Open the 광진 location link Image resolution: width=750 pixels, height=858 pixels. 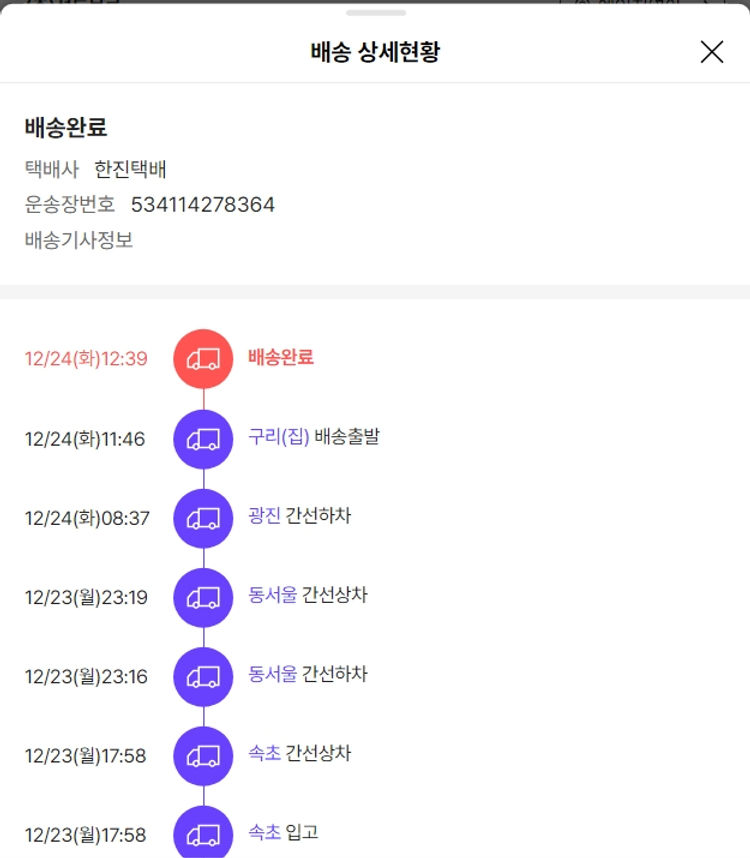pos(264,516)
